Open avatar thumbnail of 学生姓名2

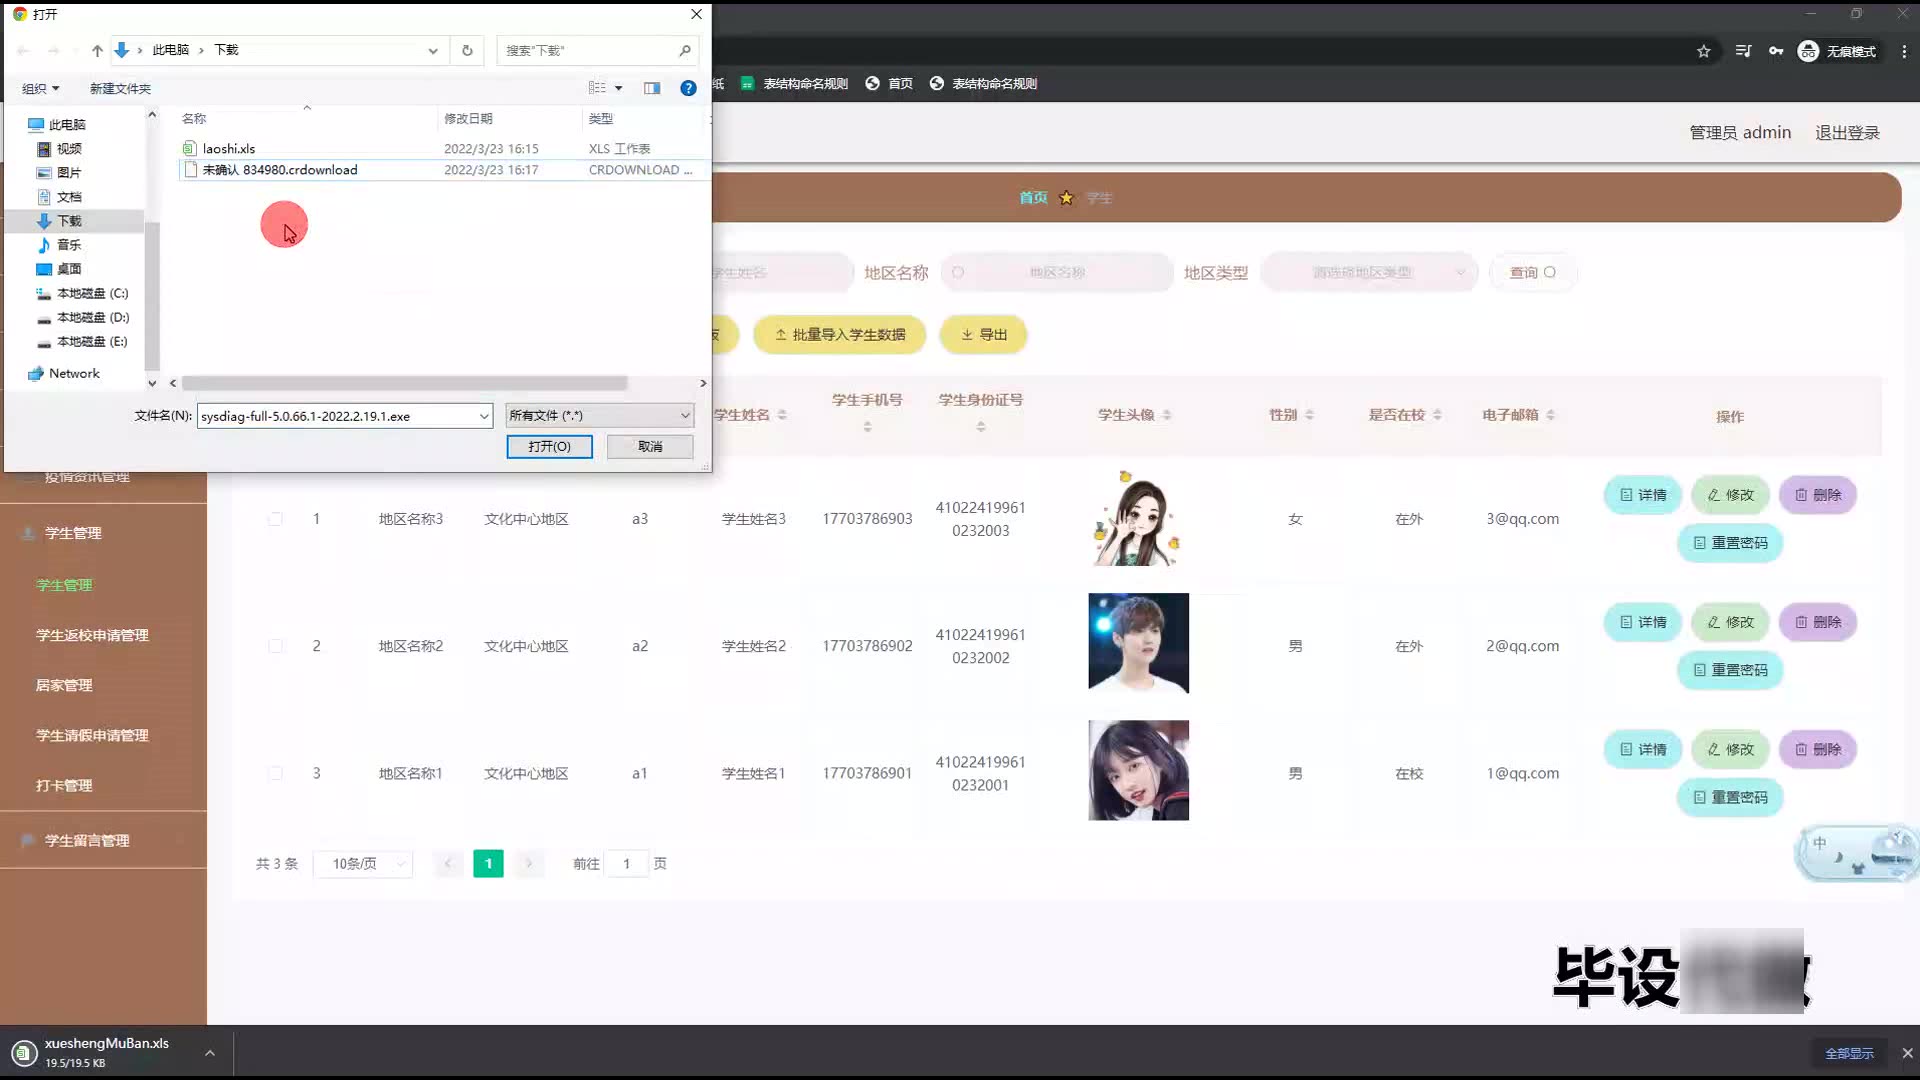point(1138,643)
